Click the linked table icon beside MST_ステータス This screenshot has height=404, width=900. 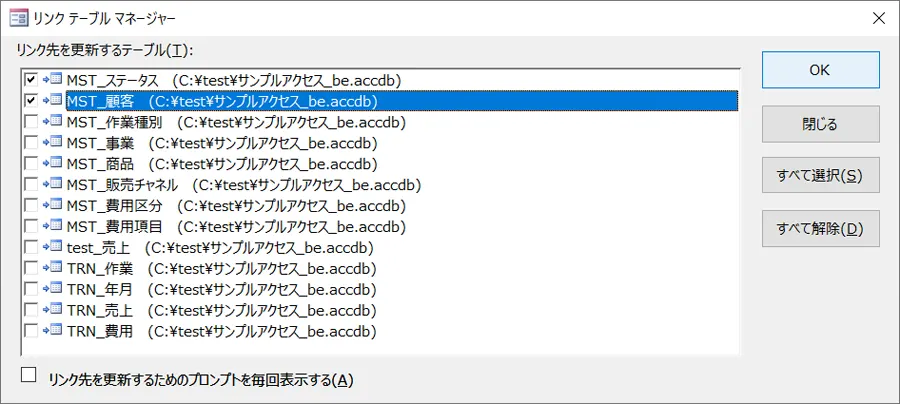pyautogui.click(x=52, y=79)
